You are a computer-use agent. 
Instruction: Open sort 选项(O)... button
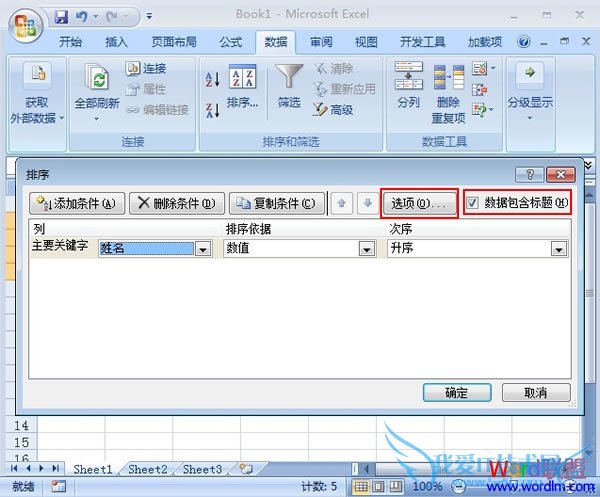point(419,203)
